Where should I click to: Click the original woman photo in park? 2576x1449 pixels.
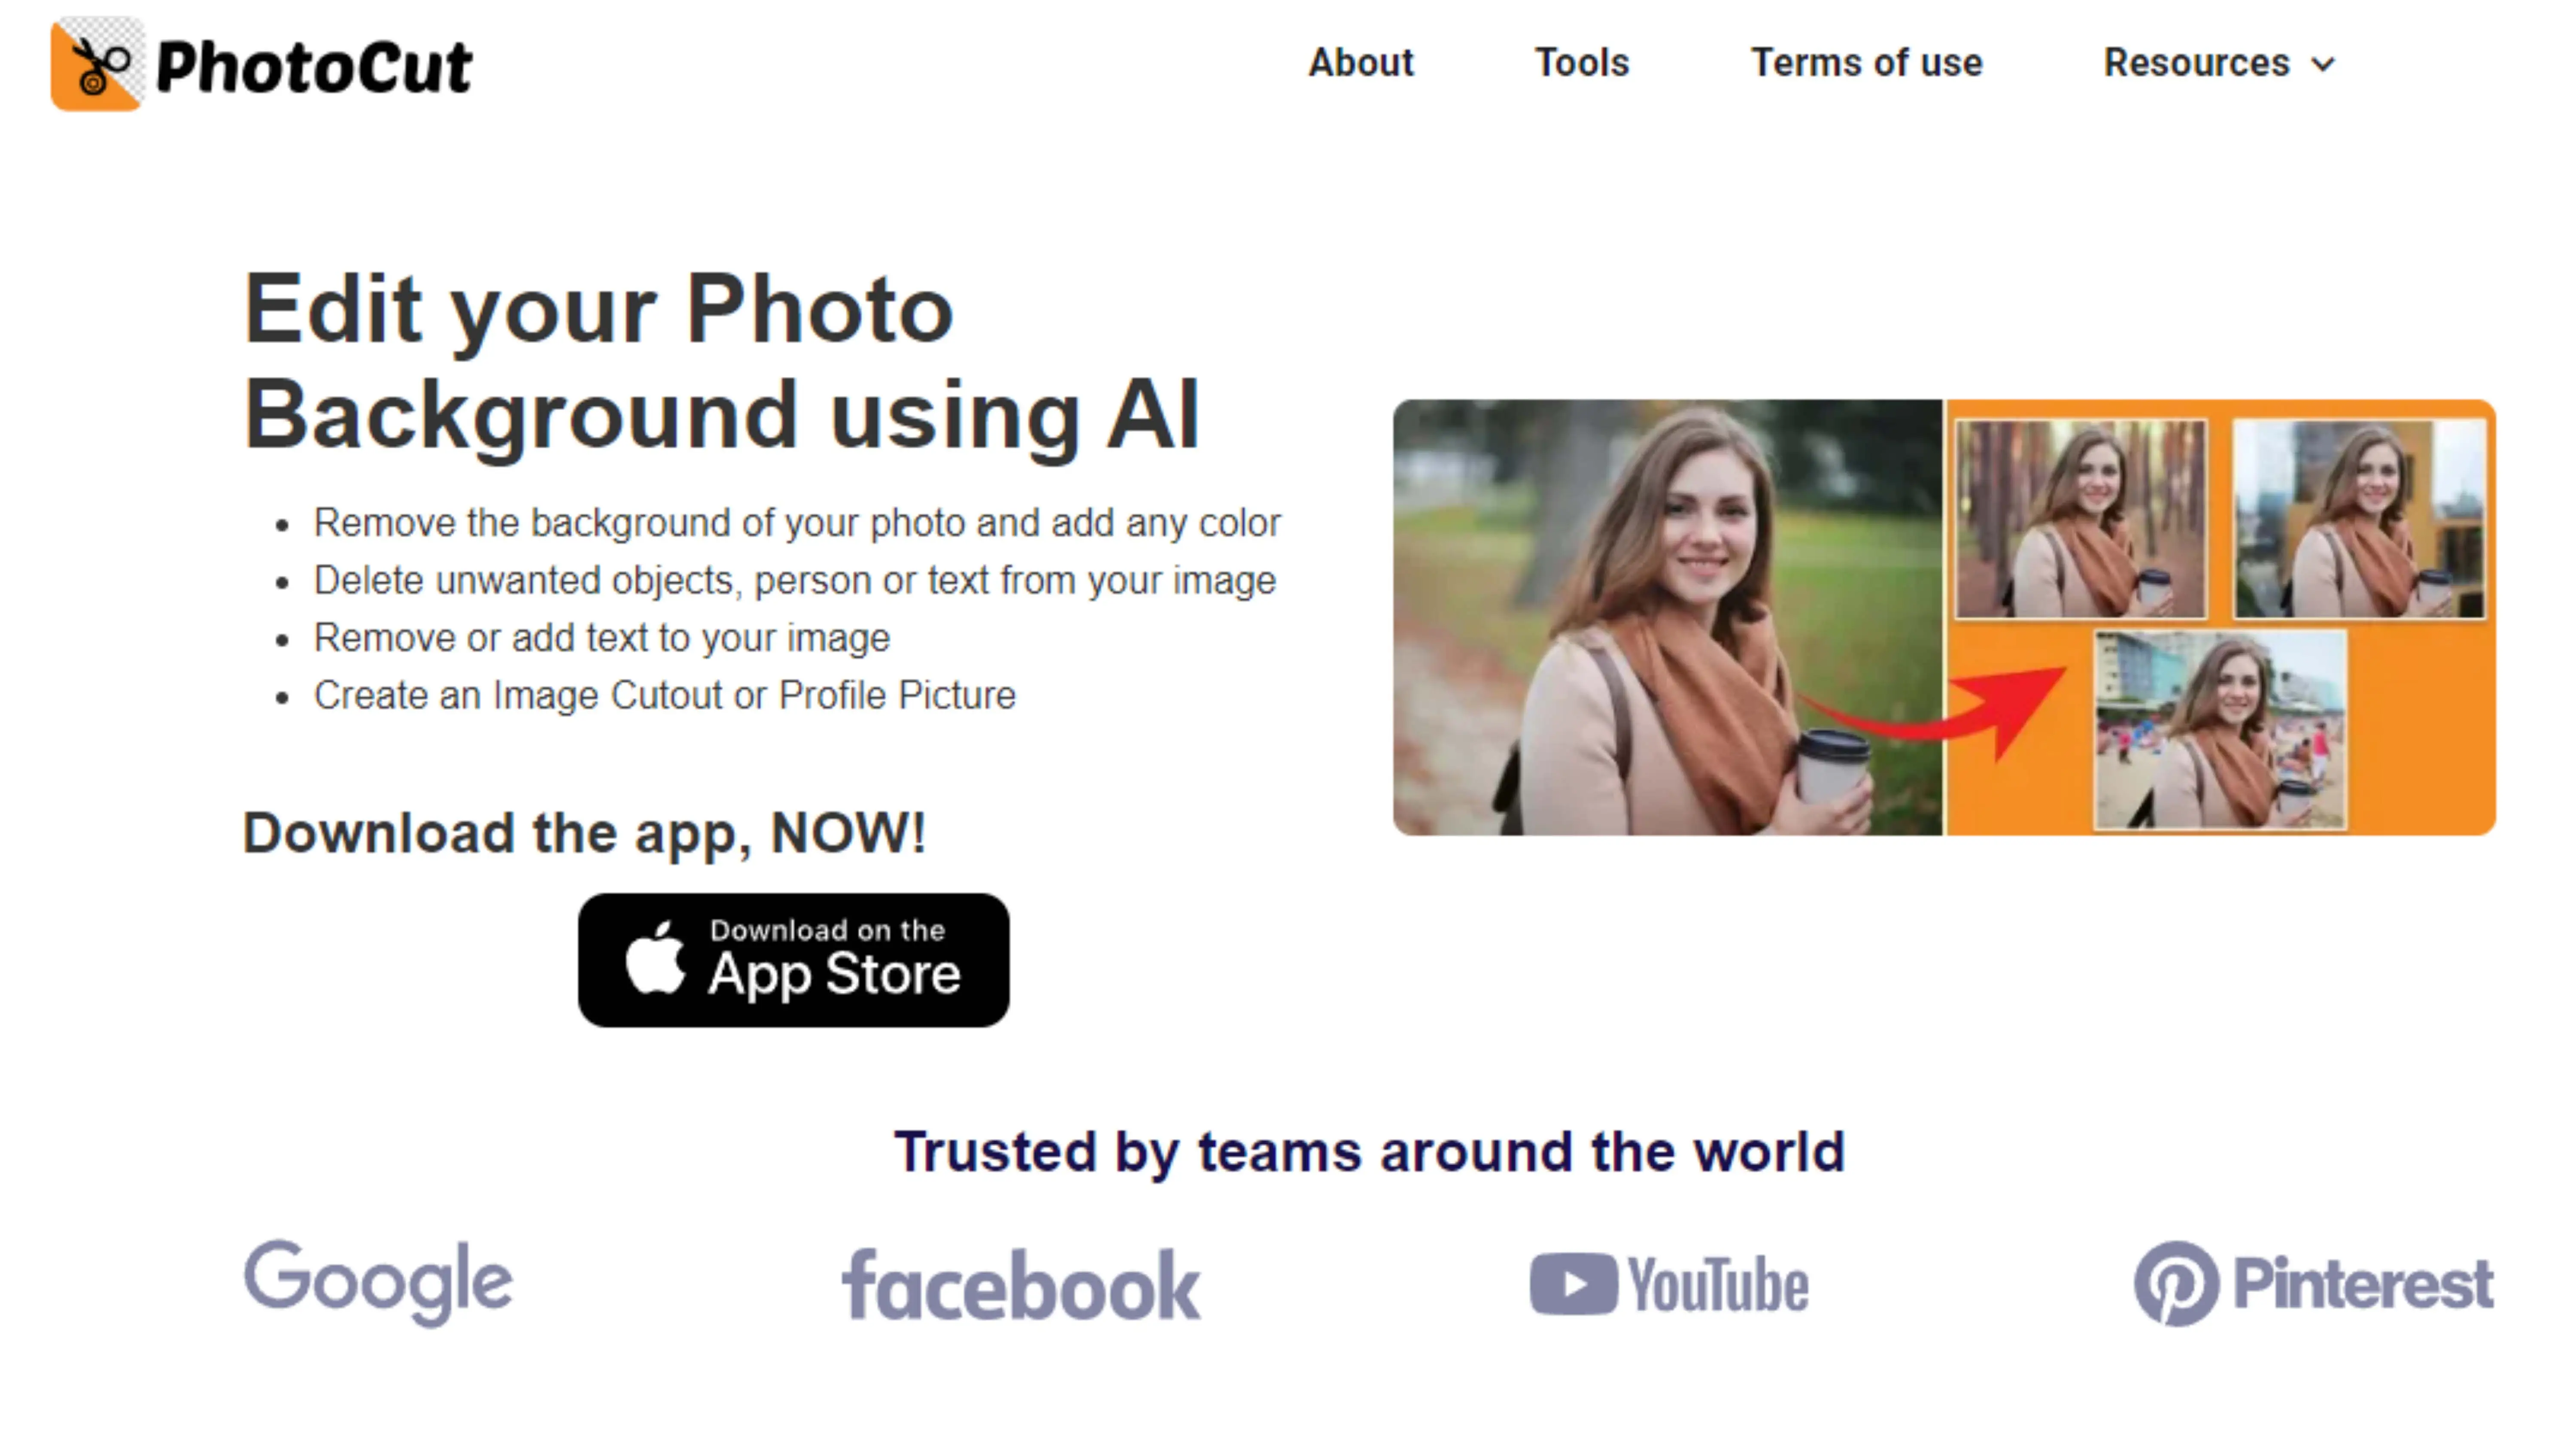1667,617
